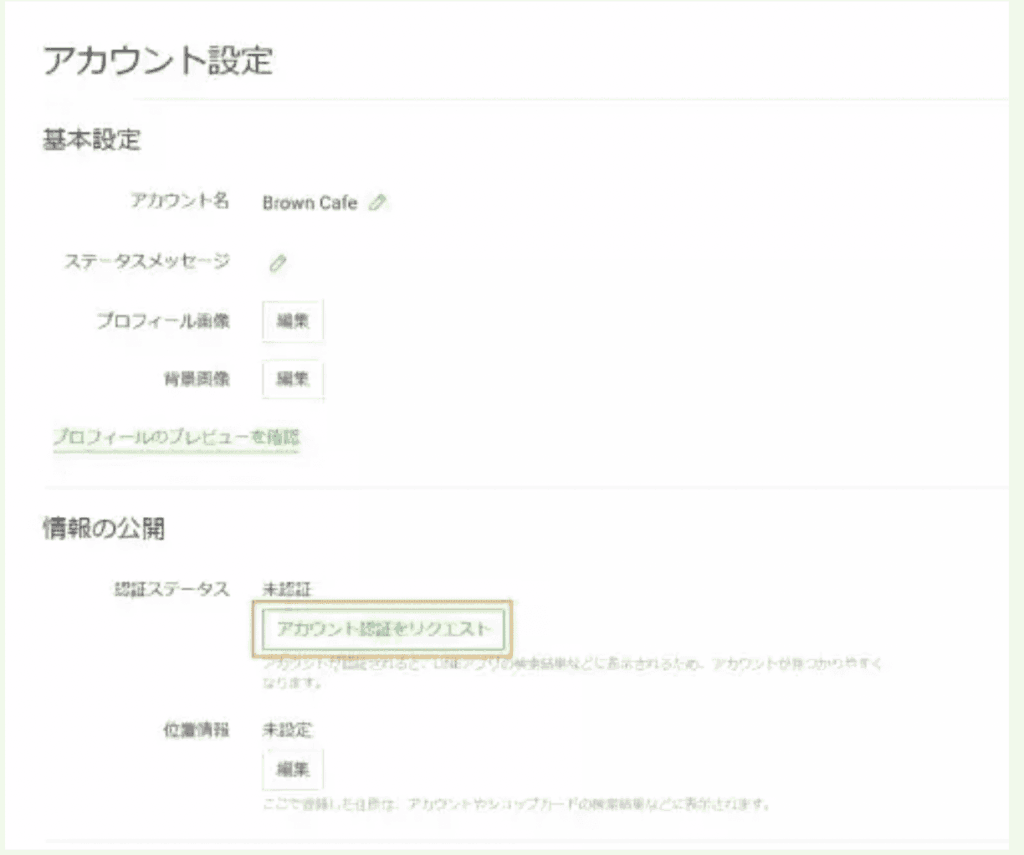Click the pencil icon for ステータスメッセージ
Viewport: 1024px width, 855px height.
pos(278,263)
